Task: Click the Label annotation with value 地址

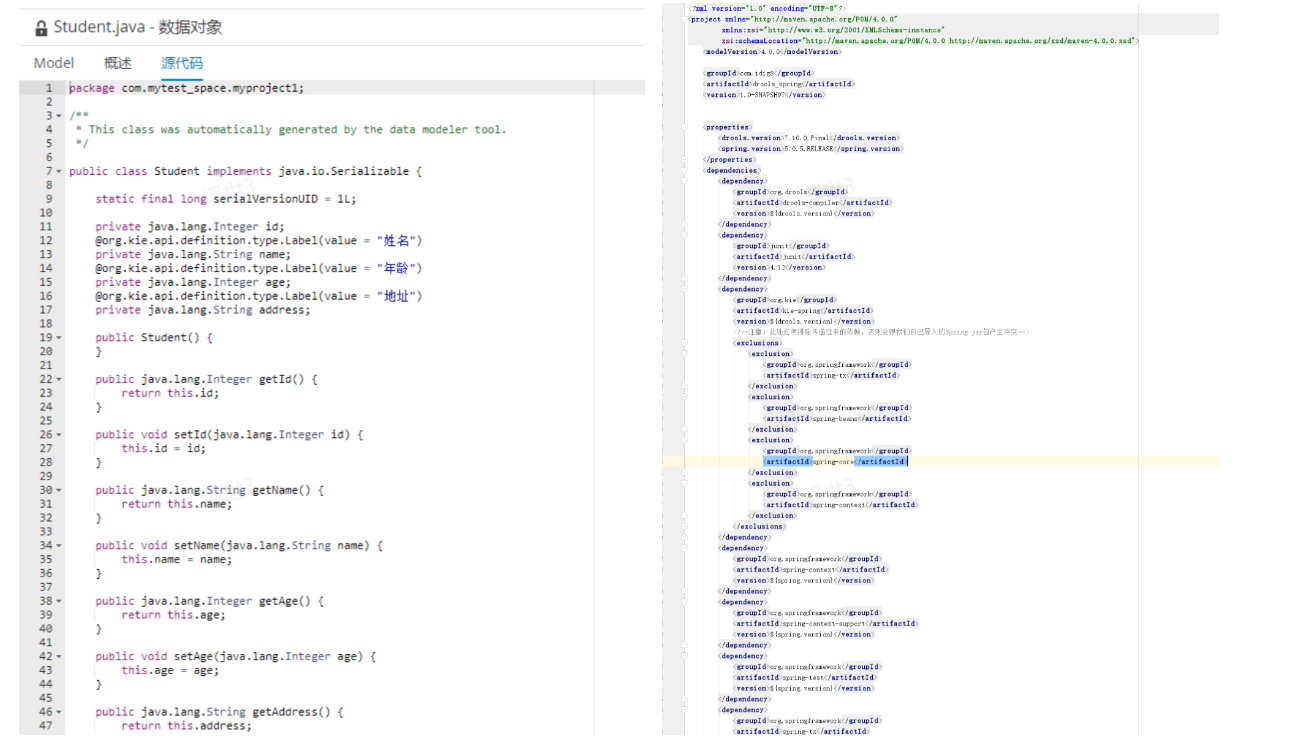Action: click(259, 296)
